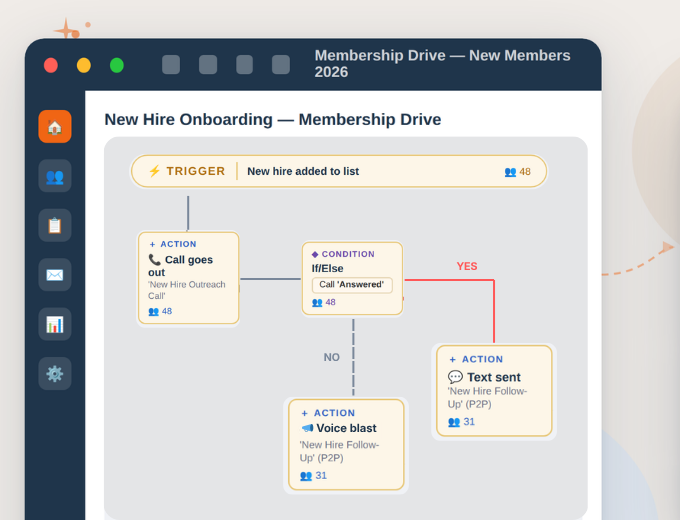Click the second gray titlebar square button
The height and width of the screenshot is (520, 680).
(x=208, y=65)
